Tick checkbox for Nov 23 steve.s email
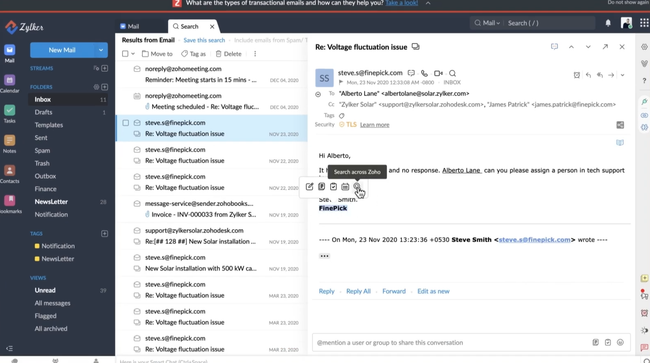The image size is (650, 363). click(x=126, y=123)
